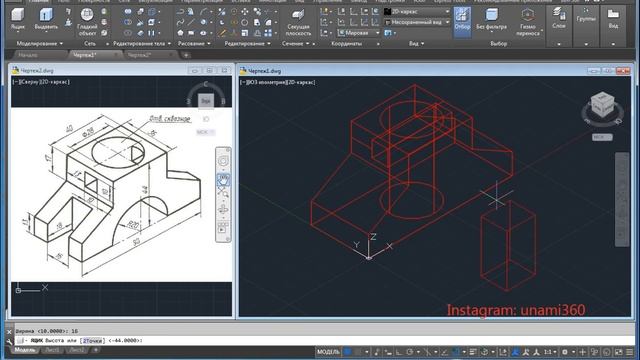Image resolution: width=640 pixels, height=360 pixels.
Task: Switch to the Лист2 layout tab
Action: (x=76, y=350)
